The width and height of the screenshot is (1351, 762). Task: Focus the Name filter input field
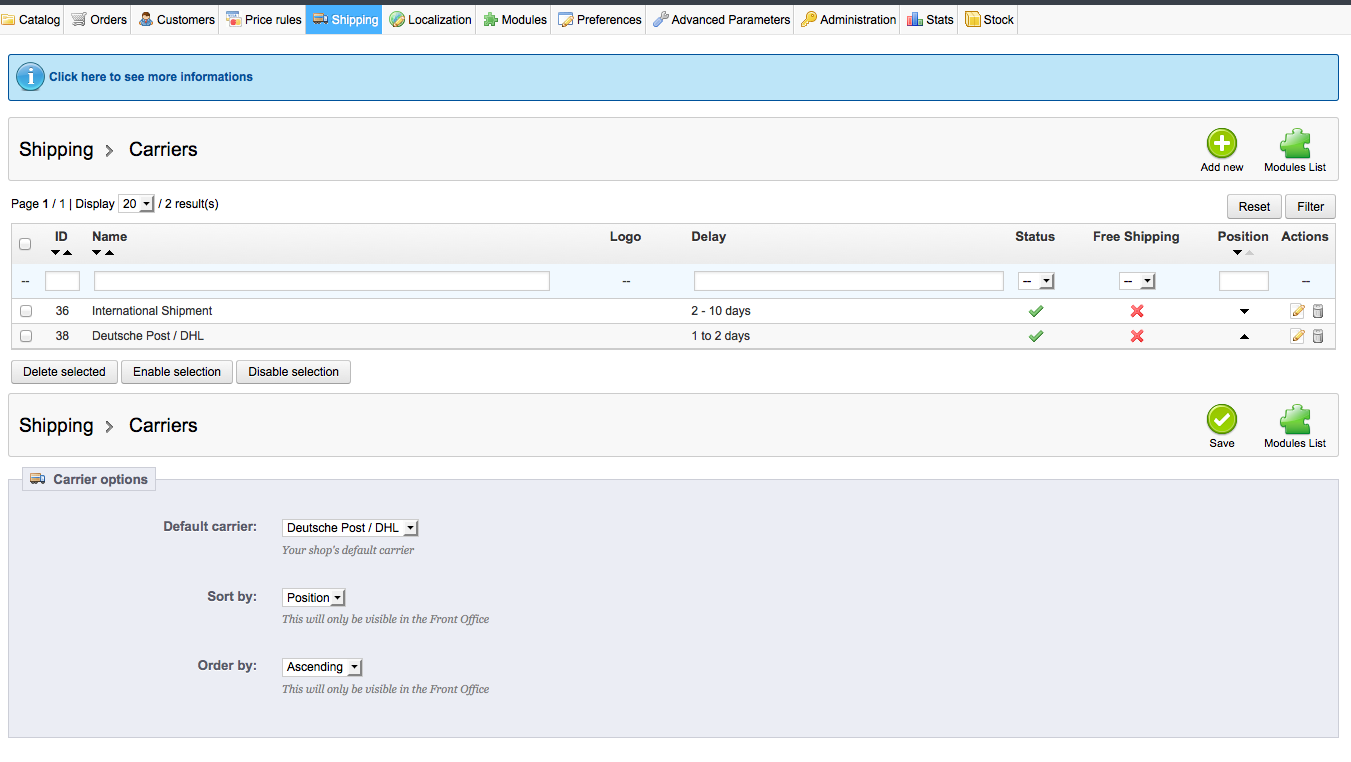pos(322,281)
